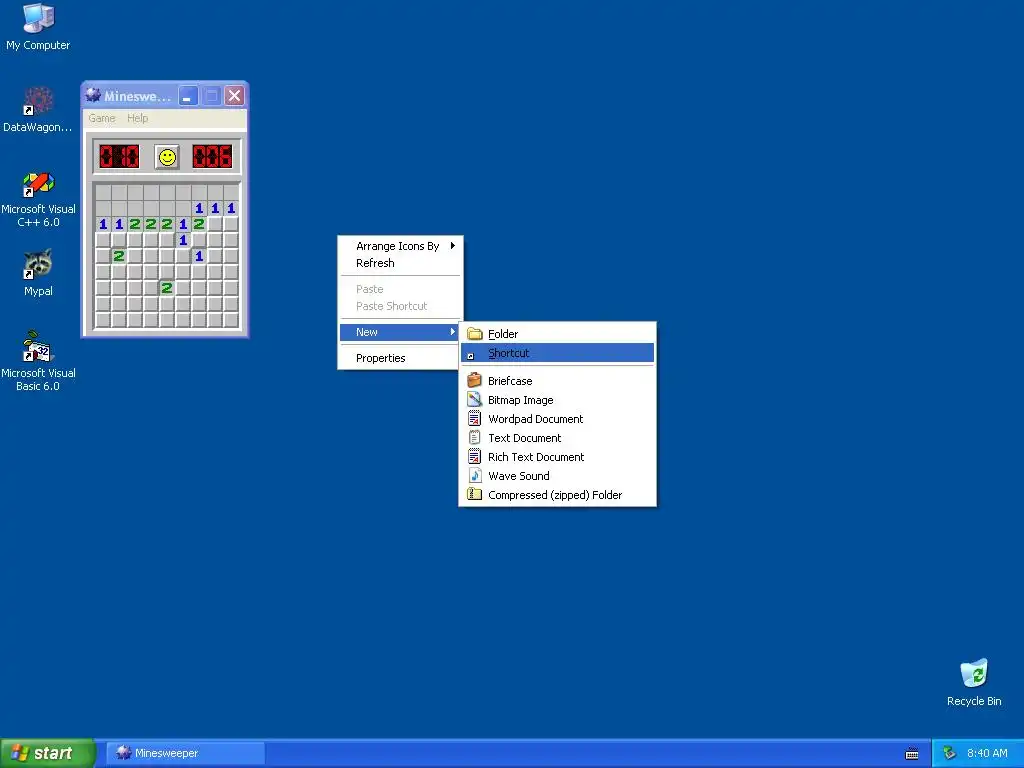Click the system tray network icon
Image resolution: width=1024 pixels, height=768 pixels.
point(950,753)
